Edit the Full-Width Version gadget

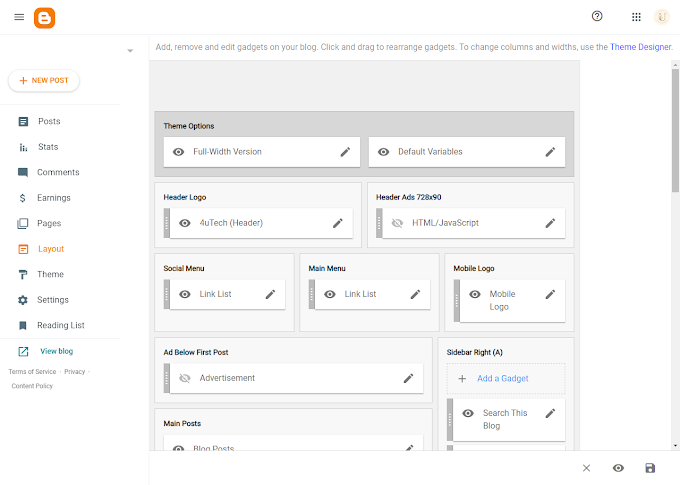coord(345,152)
